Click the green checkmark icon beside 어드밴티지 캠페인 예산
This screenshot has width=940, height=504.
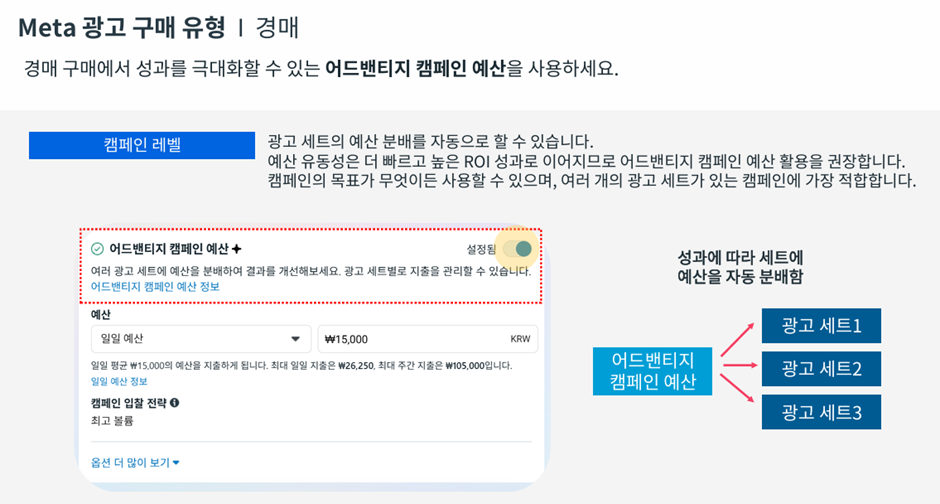click(97, 249)
